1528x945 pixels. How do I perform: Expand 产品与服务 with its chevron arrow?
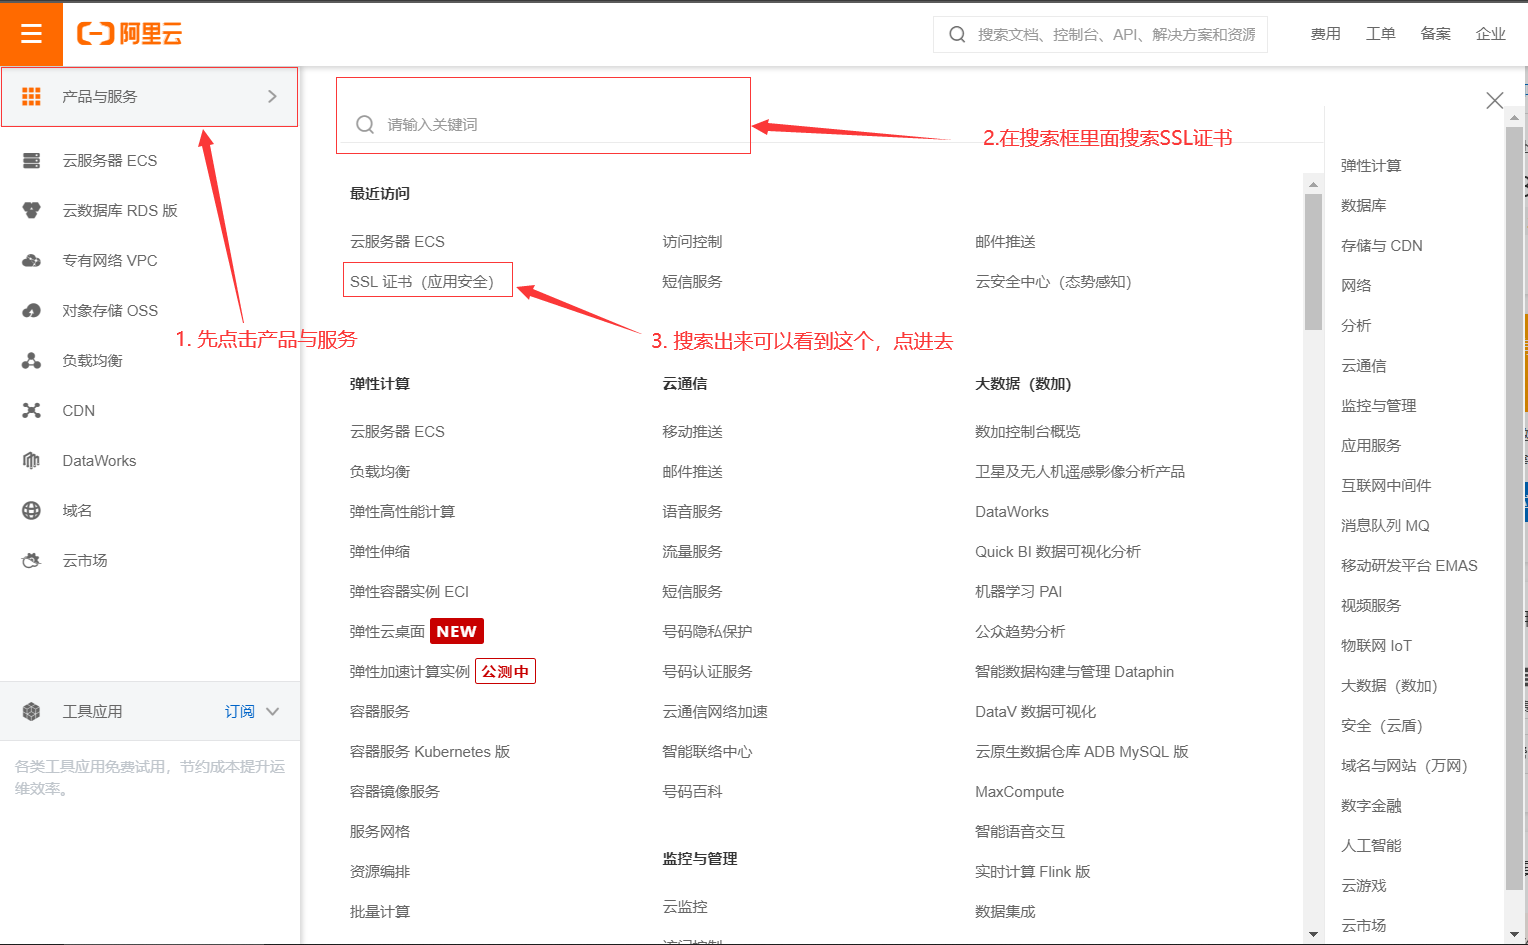[x=271, y=96]
